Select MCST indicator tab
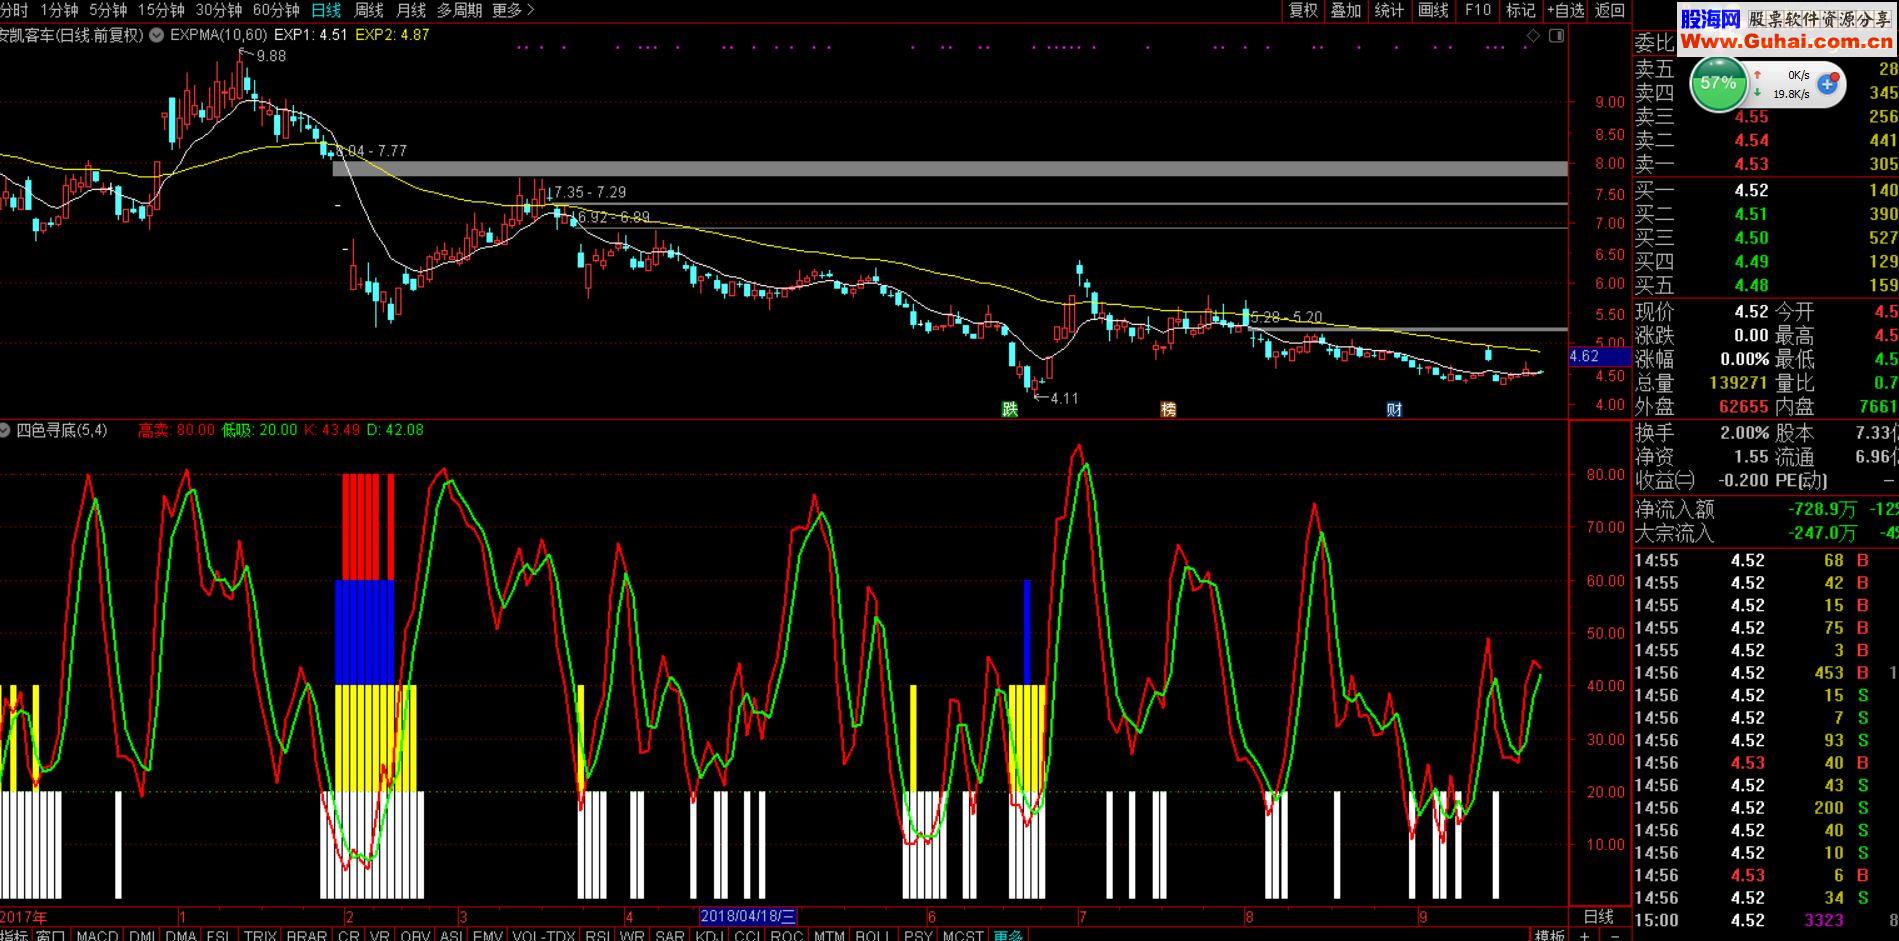1899x941 pixels. pos(963,935)
